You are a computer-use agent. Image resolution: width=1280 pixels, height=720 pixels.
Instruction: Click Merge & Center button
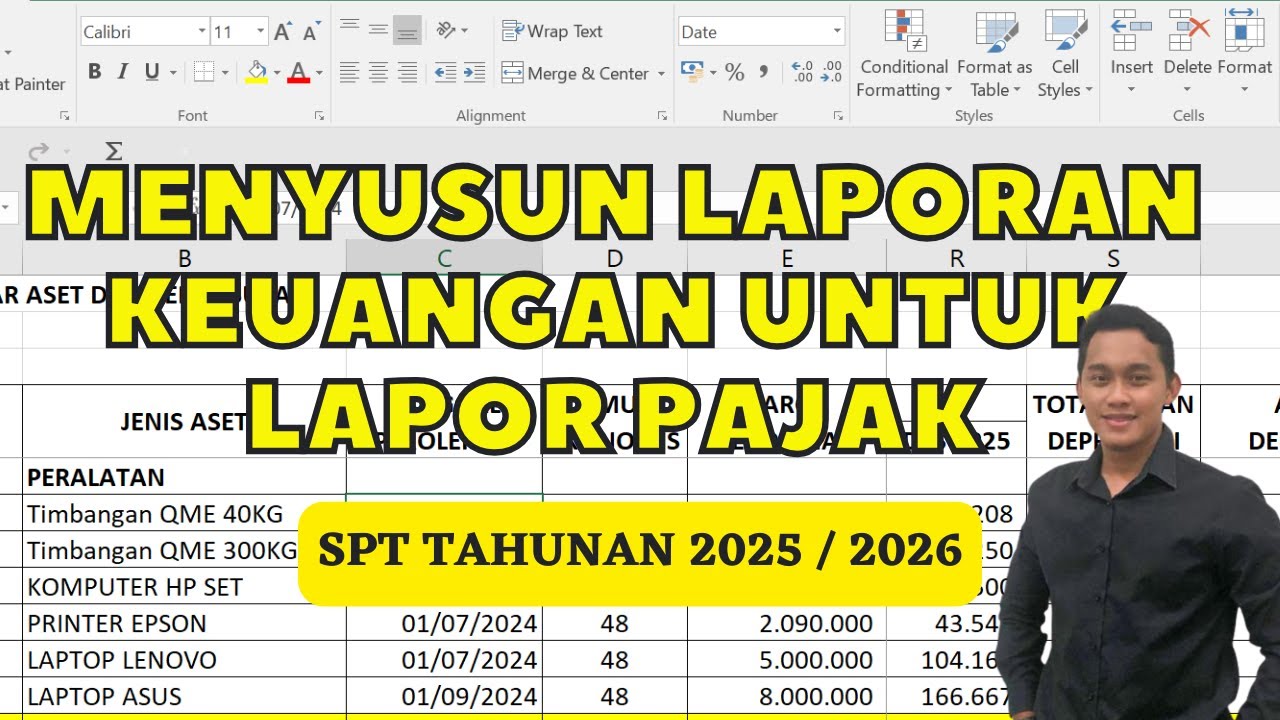(x=575, y=73)
